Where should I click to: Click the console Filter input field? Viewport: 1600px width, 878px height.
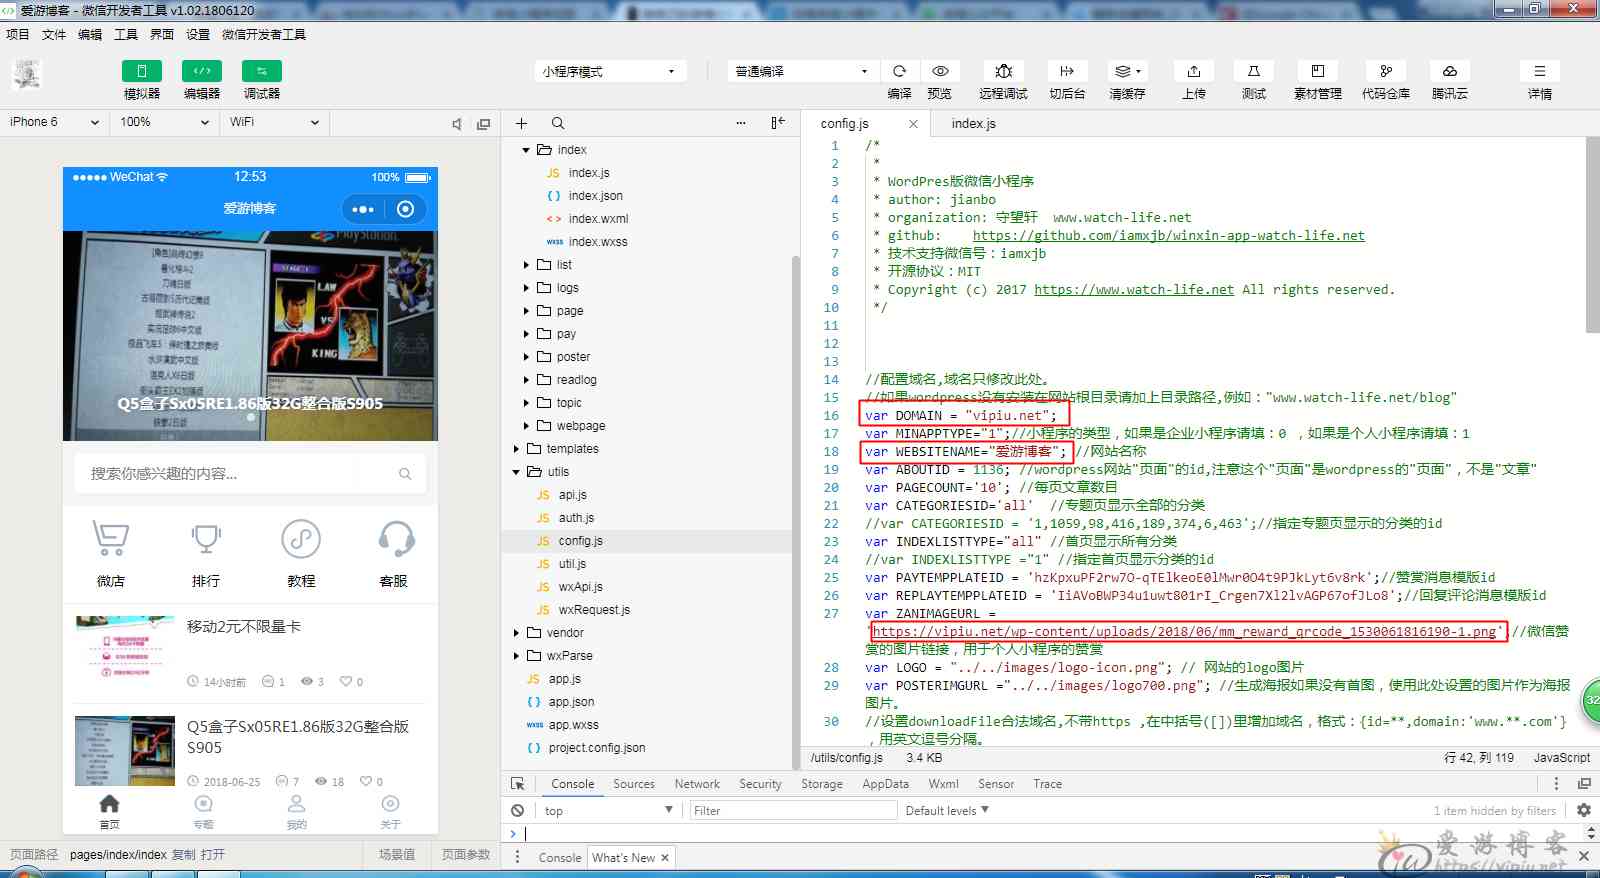tap(792, 811)
